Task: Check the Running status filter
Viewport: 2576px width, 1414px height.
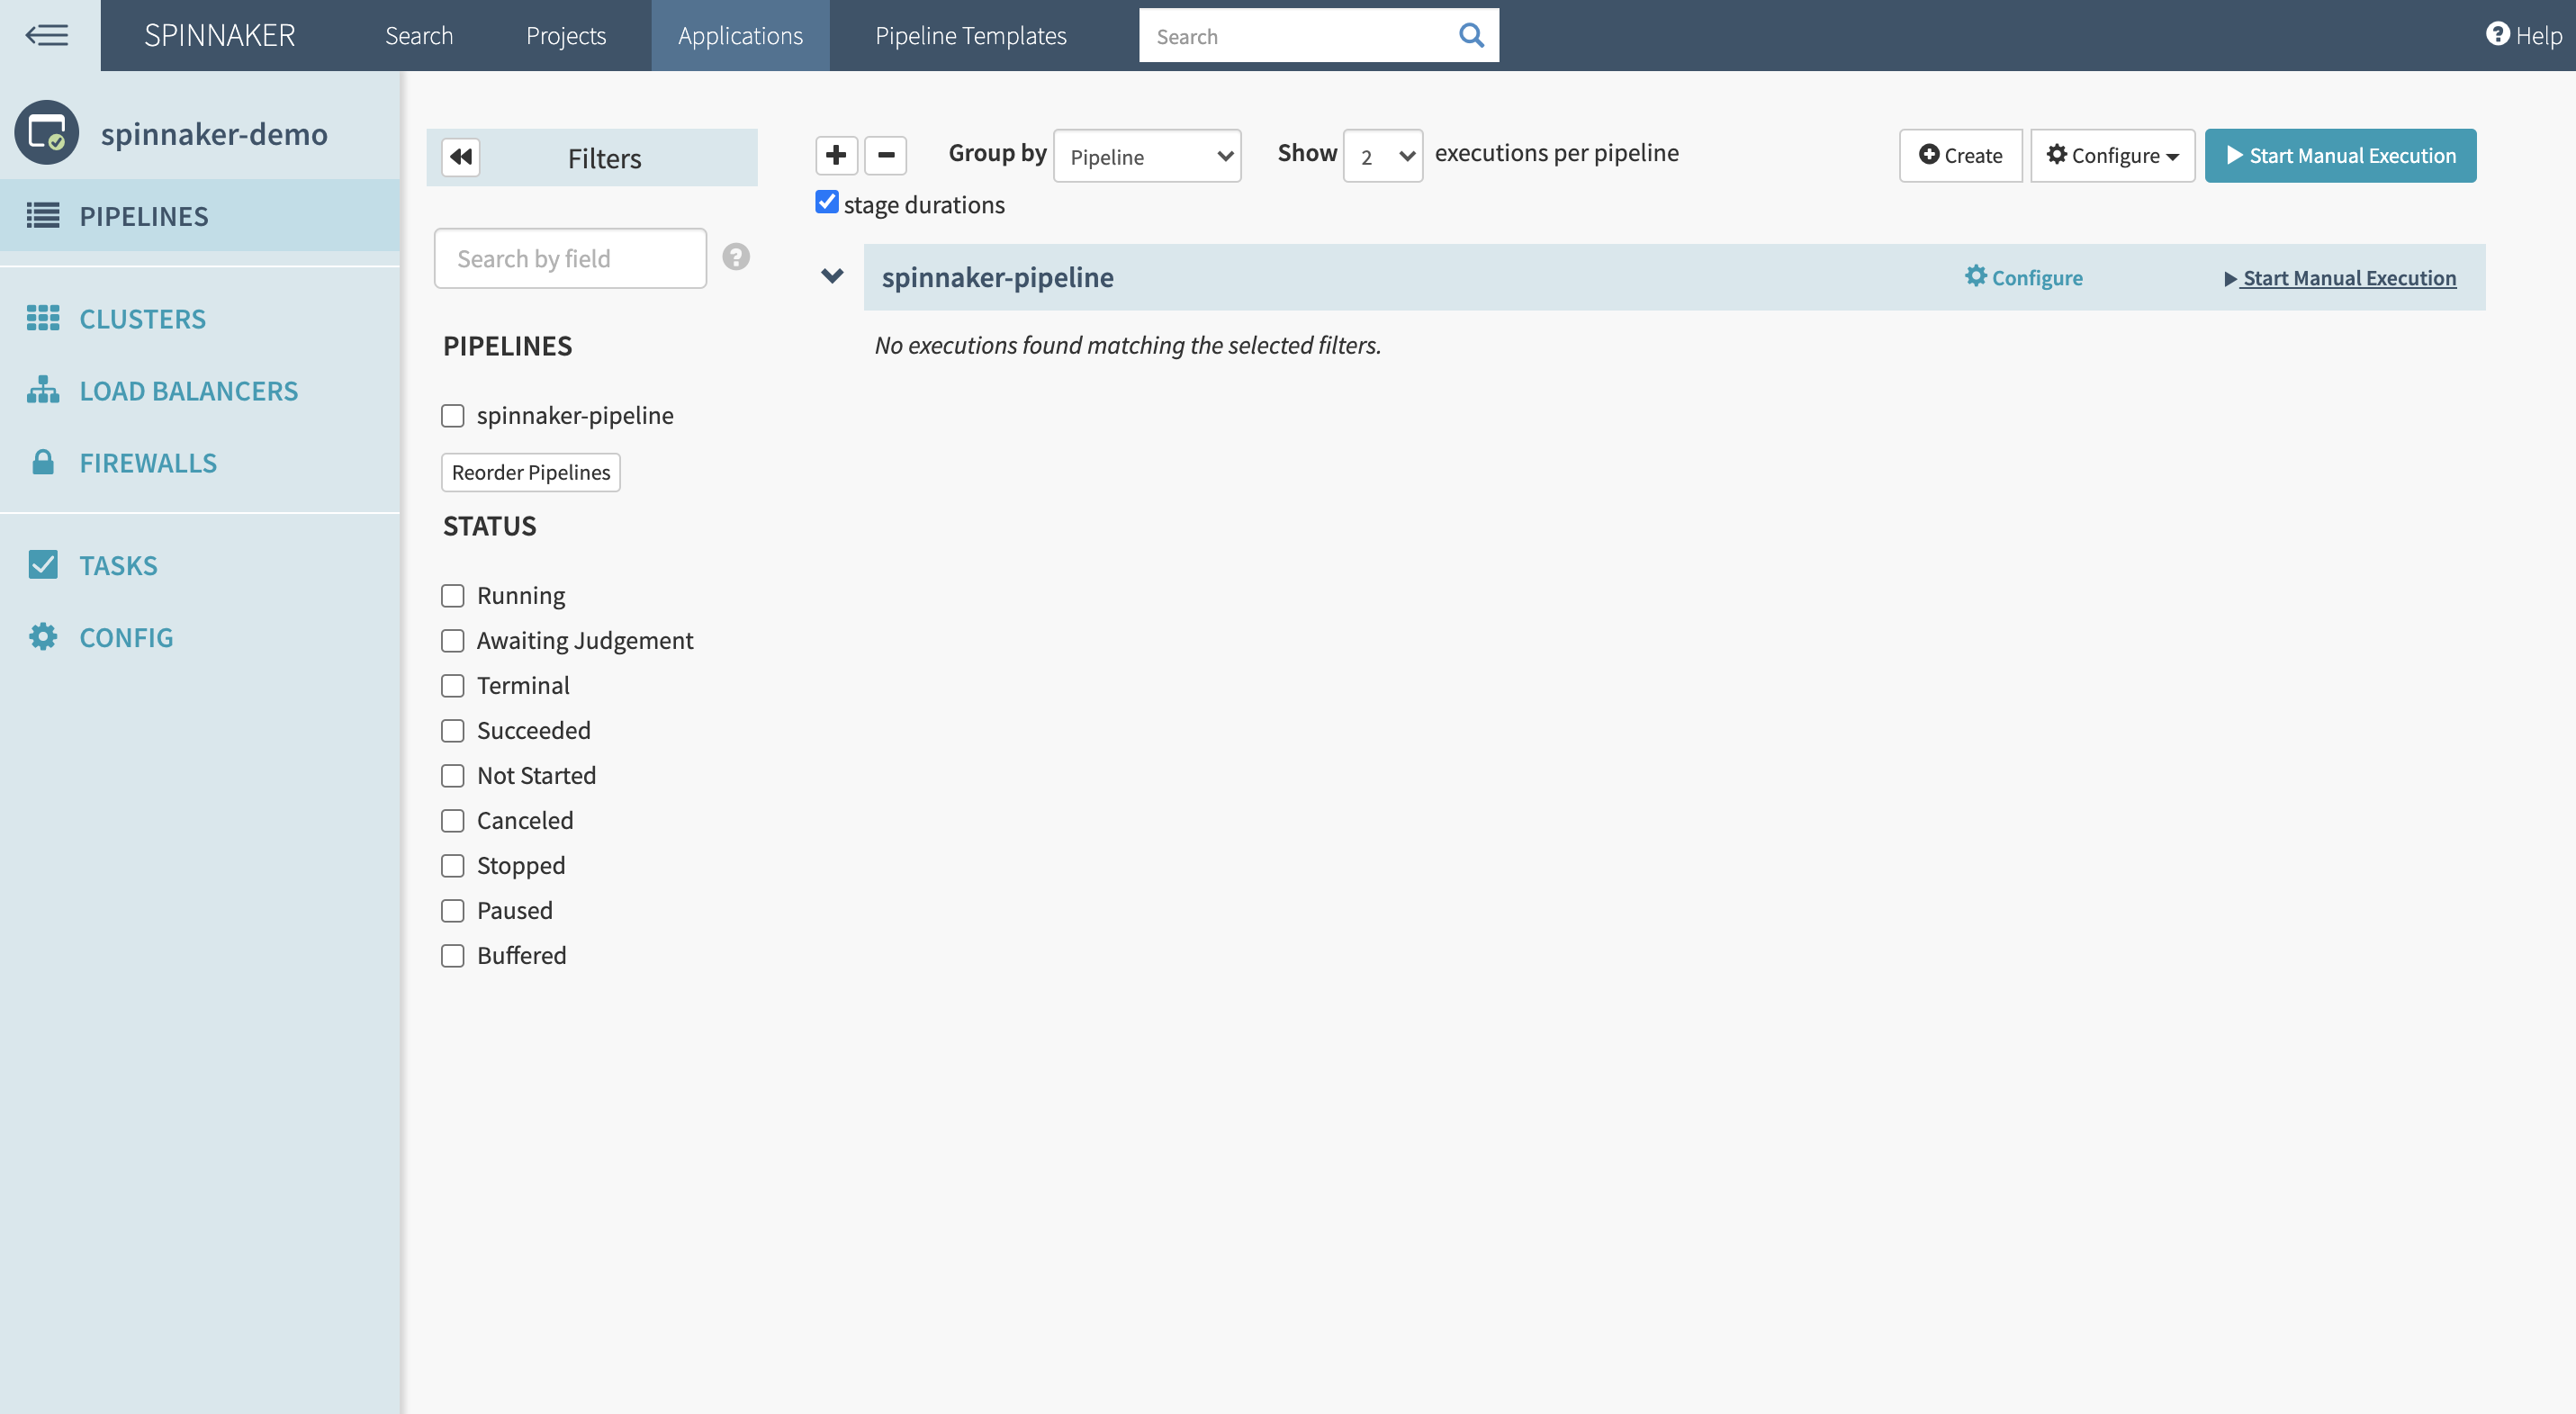Action: [x=453, y=596]
